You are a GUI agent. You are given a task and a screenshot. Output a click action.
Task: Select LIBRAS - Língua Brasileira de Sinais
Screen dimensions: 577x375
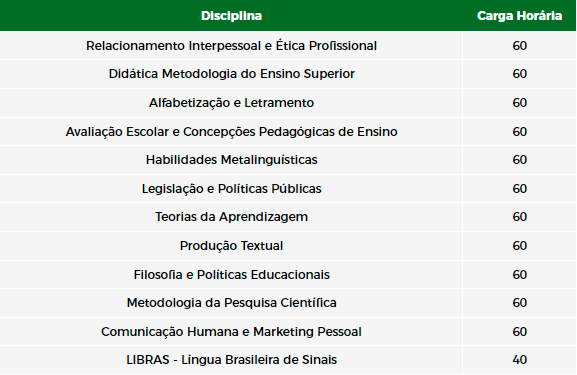pyautogui.click(x=231, y=360)
